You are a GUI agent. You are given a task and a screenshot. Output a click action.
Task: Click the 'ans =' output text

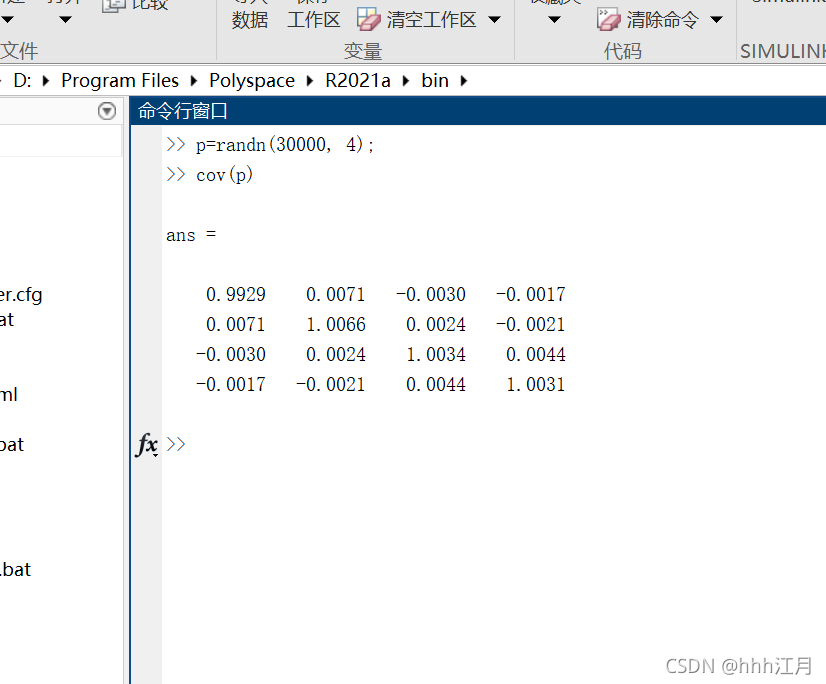191,235
